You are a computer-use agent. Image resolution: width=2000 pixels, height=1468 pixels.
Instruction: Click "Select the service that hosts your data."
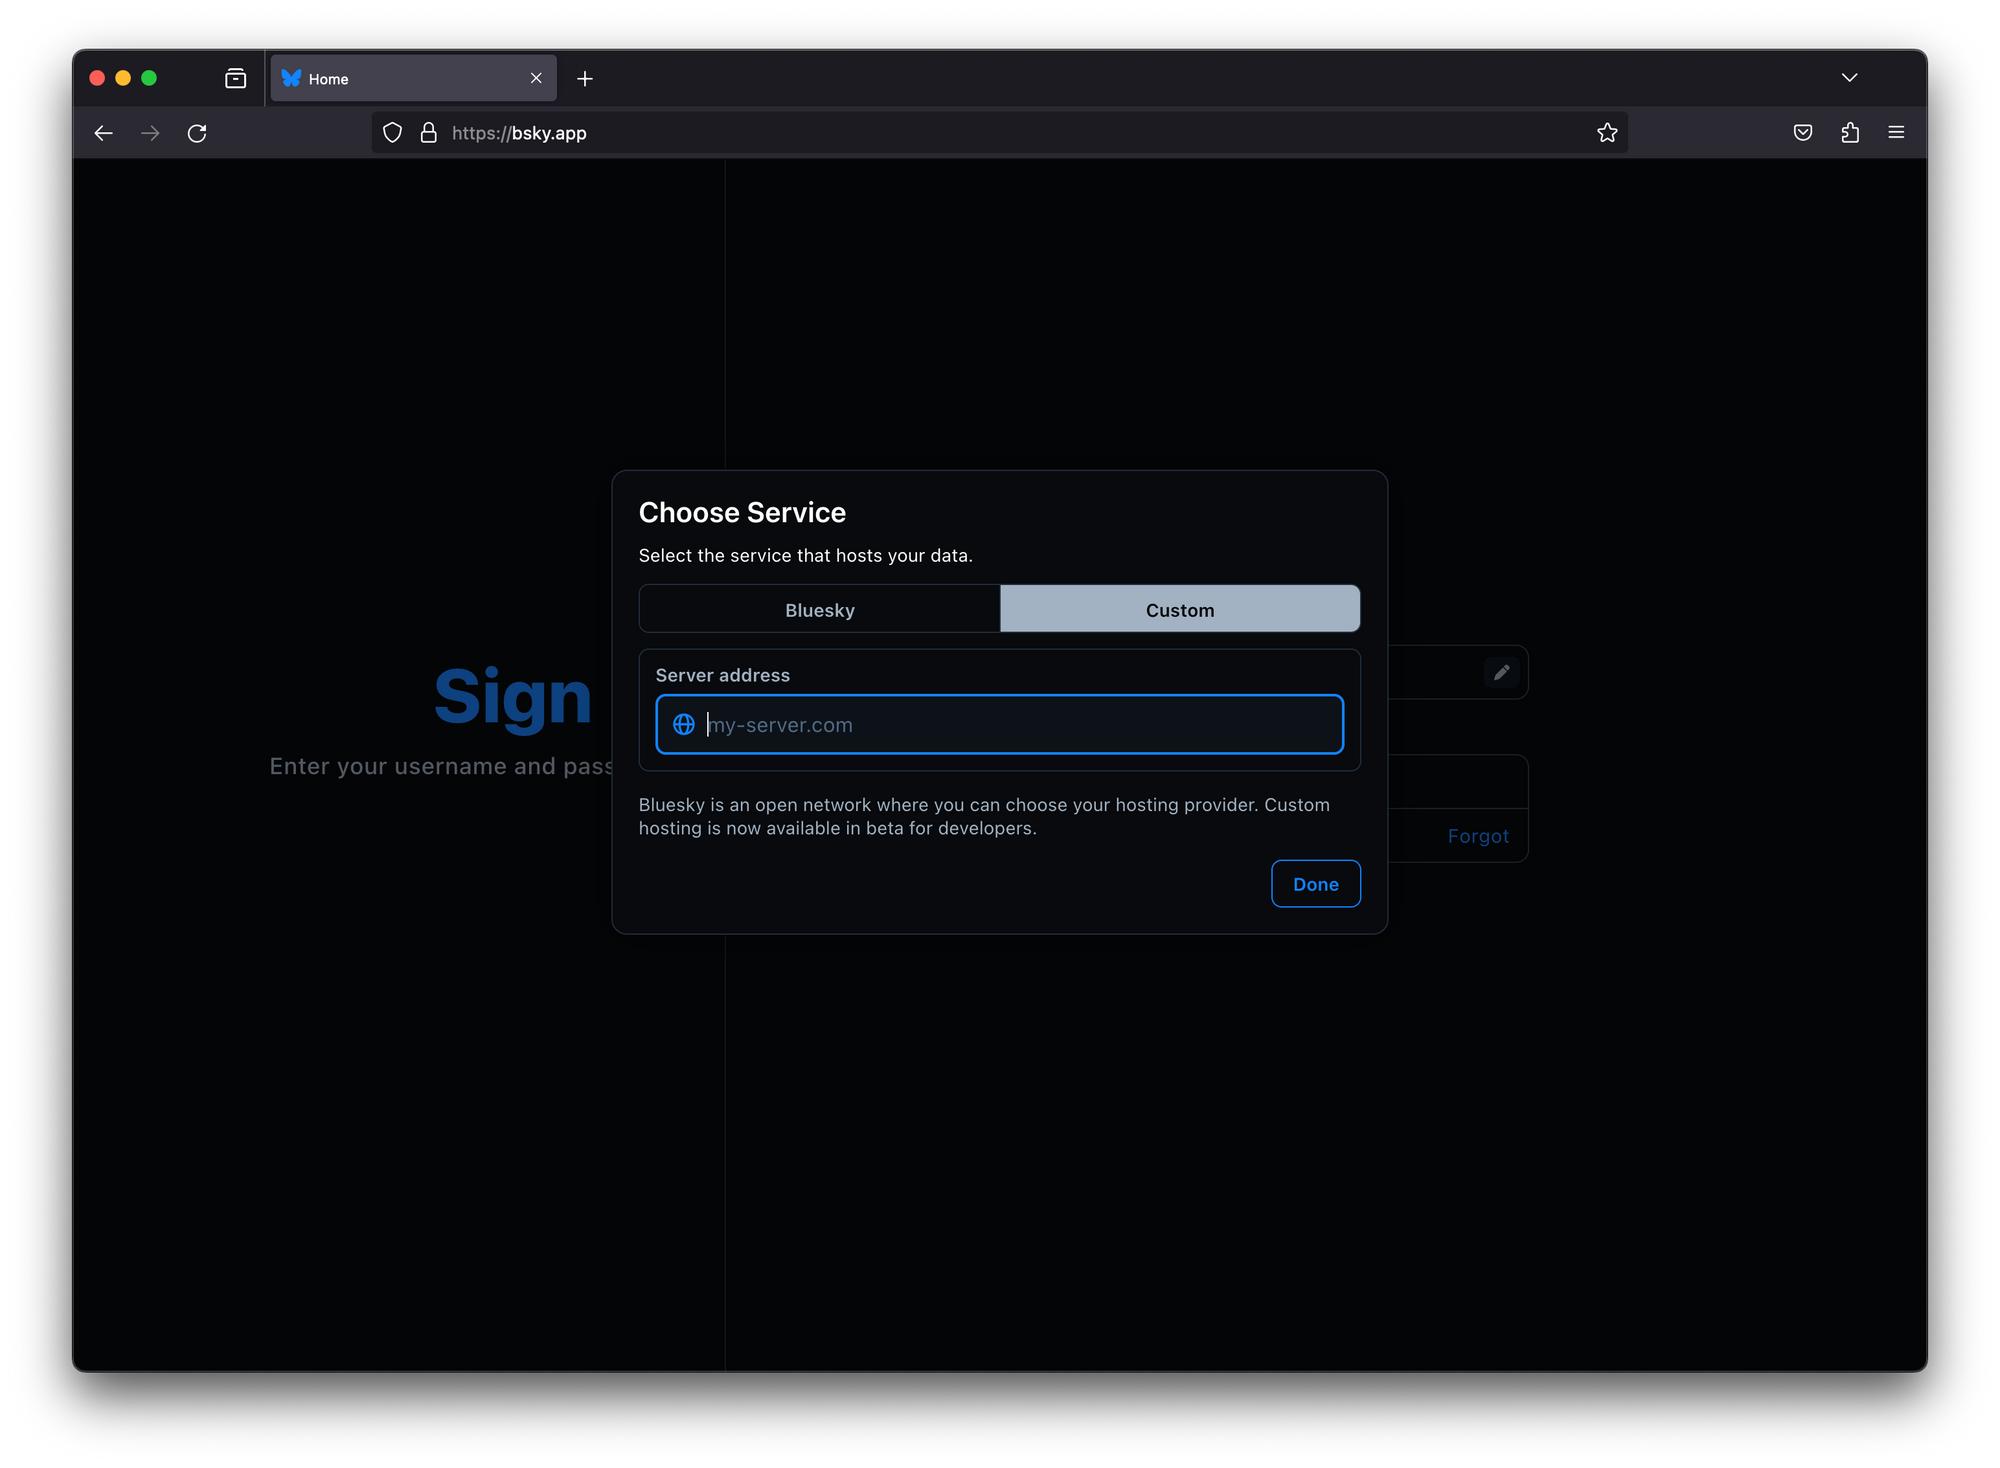coord(805,555)
